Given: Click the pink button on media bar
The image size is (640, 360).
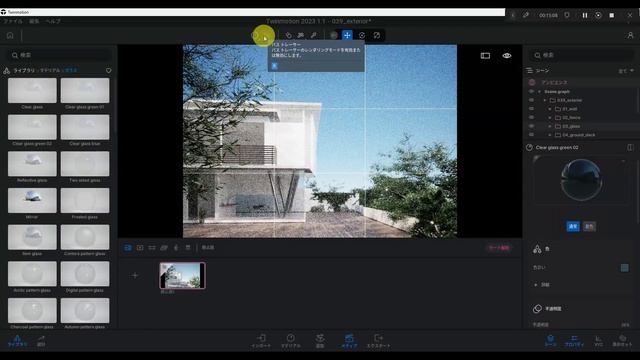Looking at the screenshot, I should 499,248.
